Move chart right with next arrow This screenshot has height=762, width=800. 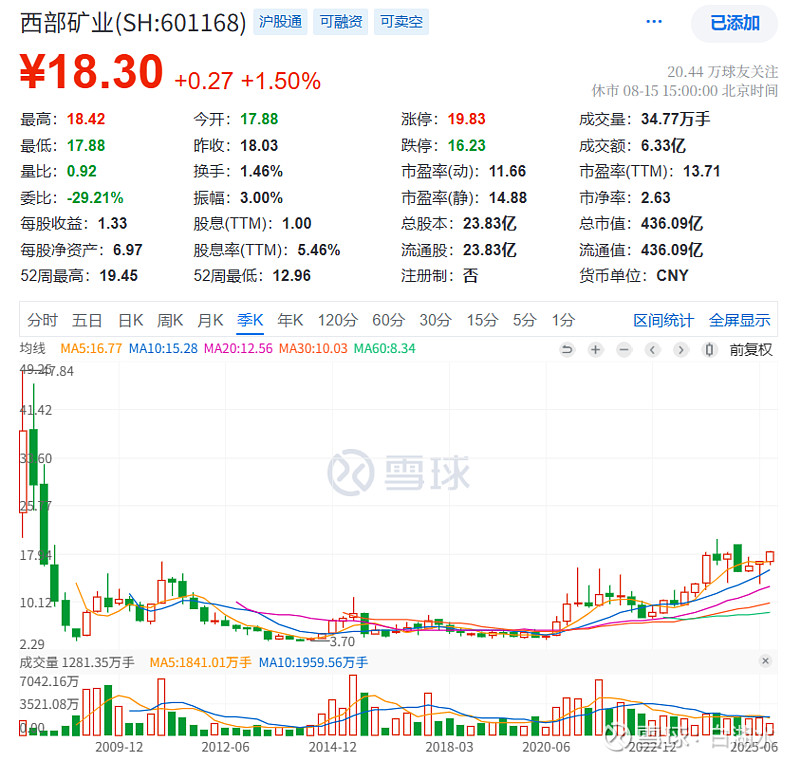click(681, 350)
